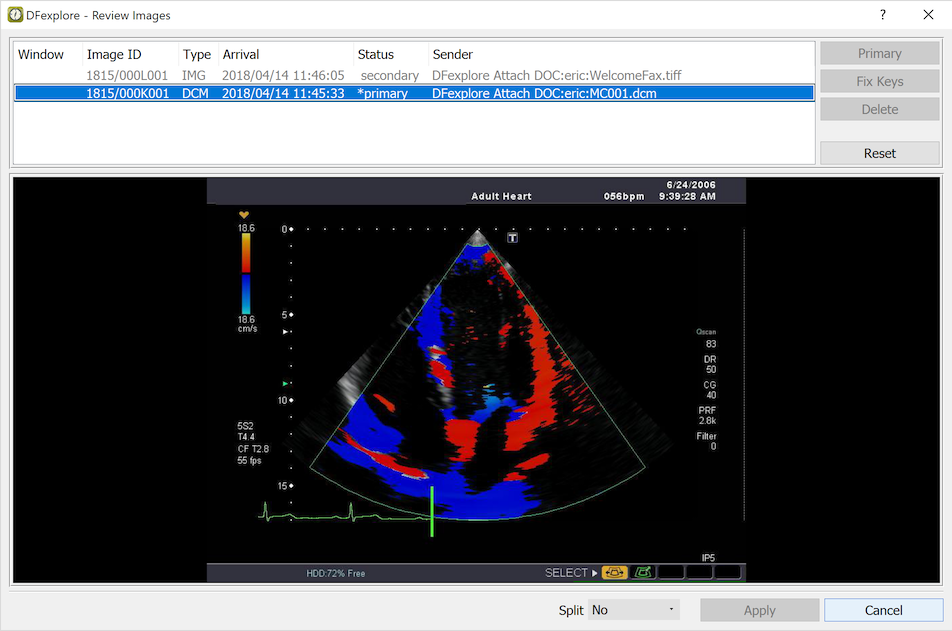952x631 pixels.
Task: Click the Reset button
Action: click(x=880, y=153)
